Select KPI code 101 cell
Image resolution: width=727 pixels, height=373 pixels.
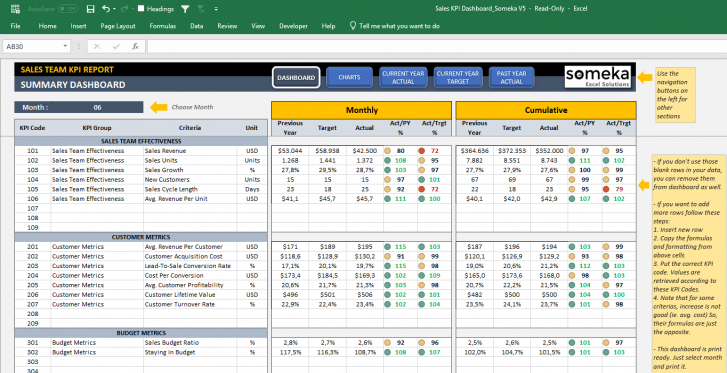[32, 151]
